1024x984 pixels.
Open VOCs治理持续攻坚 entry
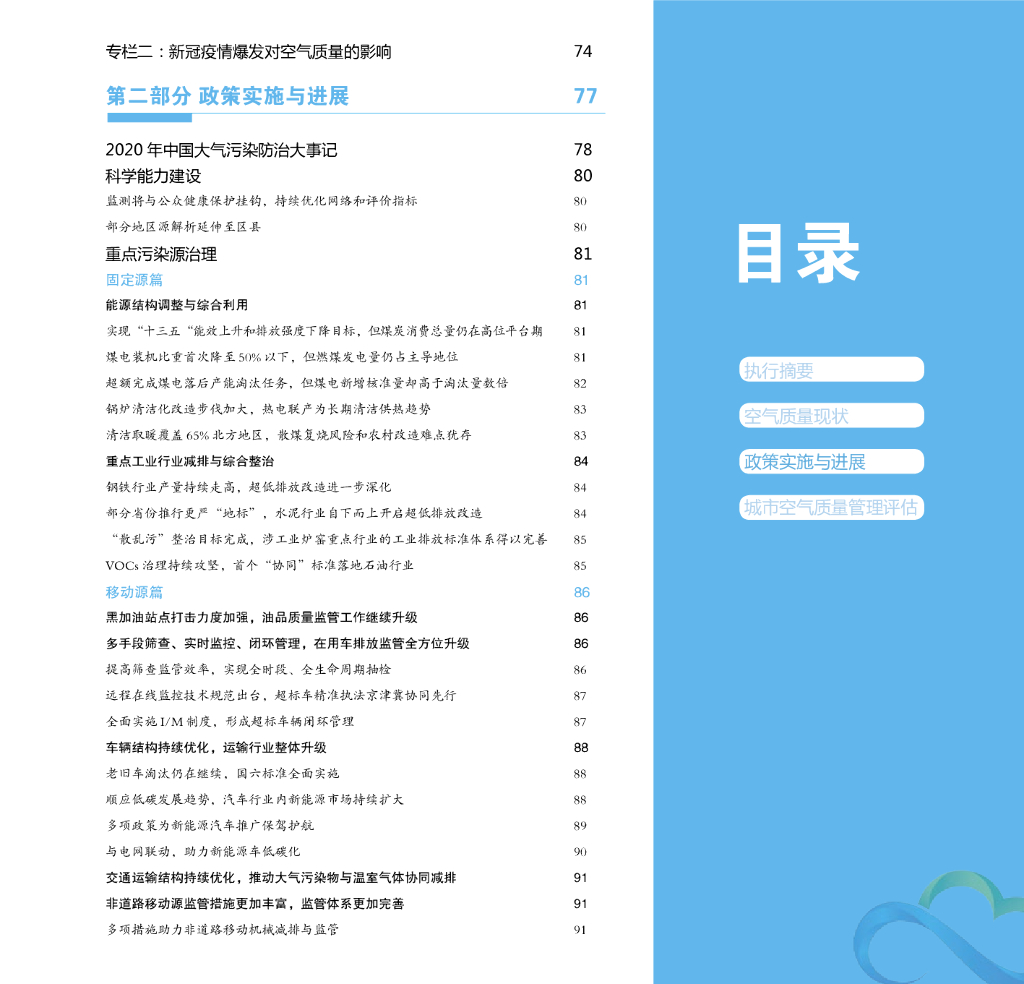pos(259,565)
